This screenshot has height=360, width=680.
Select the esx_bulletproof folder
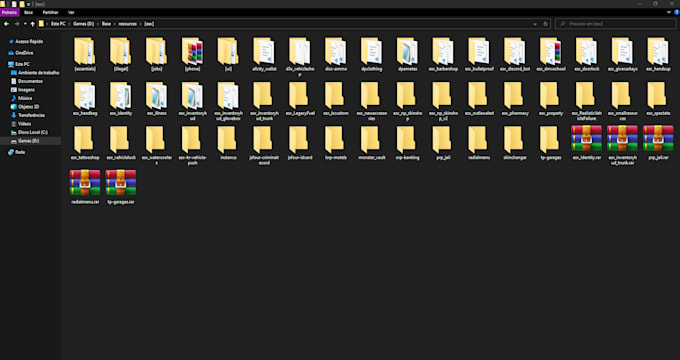coord(479,54)
